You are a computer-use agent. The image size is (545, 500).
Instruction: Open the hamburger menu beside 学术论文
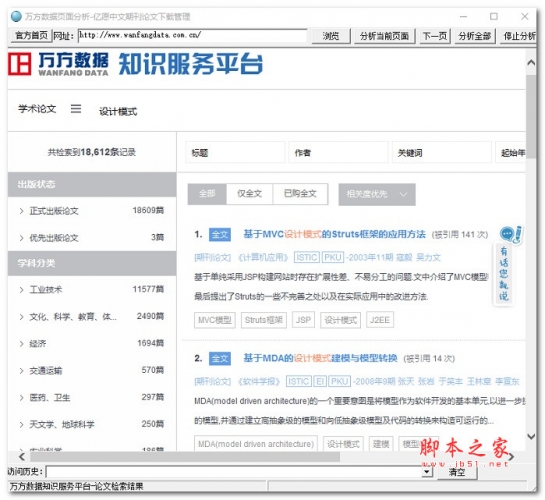[76, 109]
